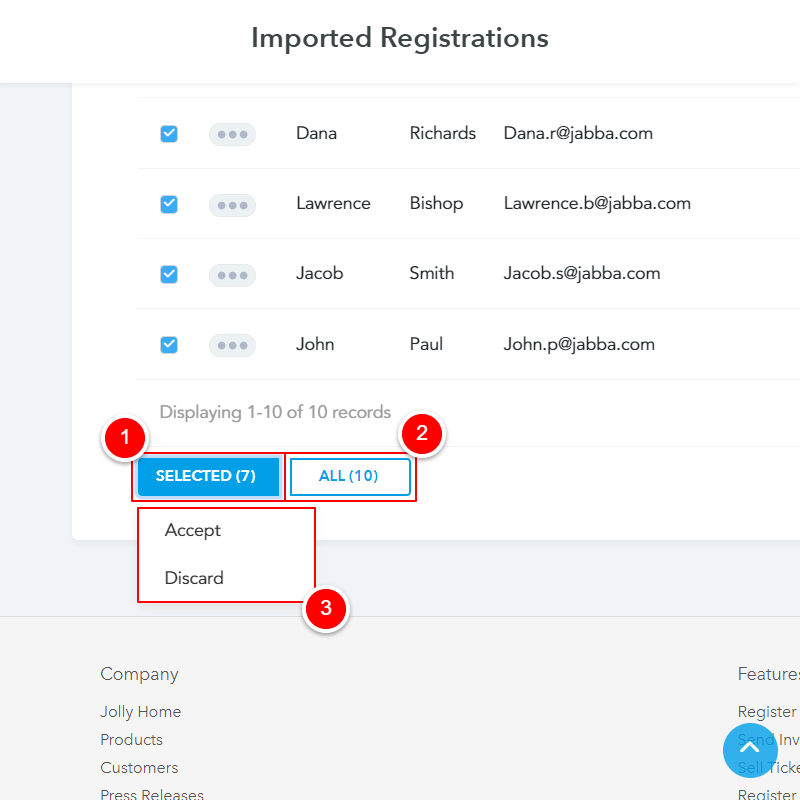
Task: Open the actions menu for Jacob's row
Action: pos(232,275)
